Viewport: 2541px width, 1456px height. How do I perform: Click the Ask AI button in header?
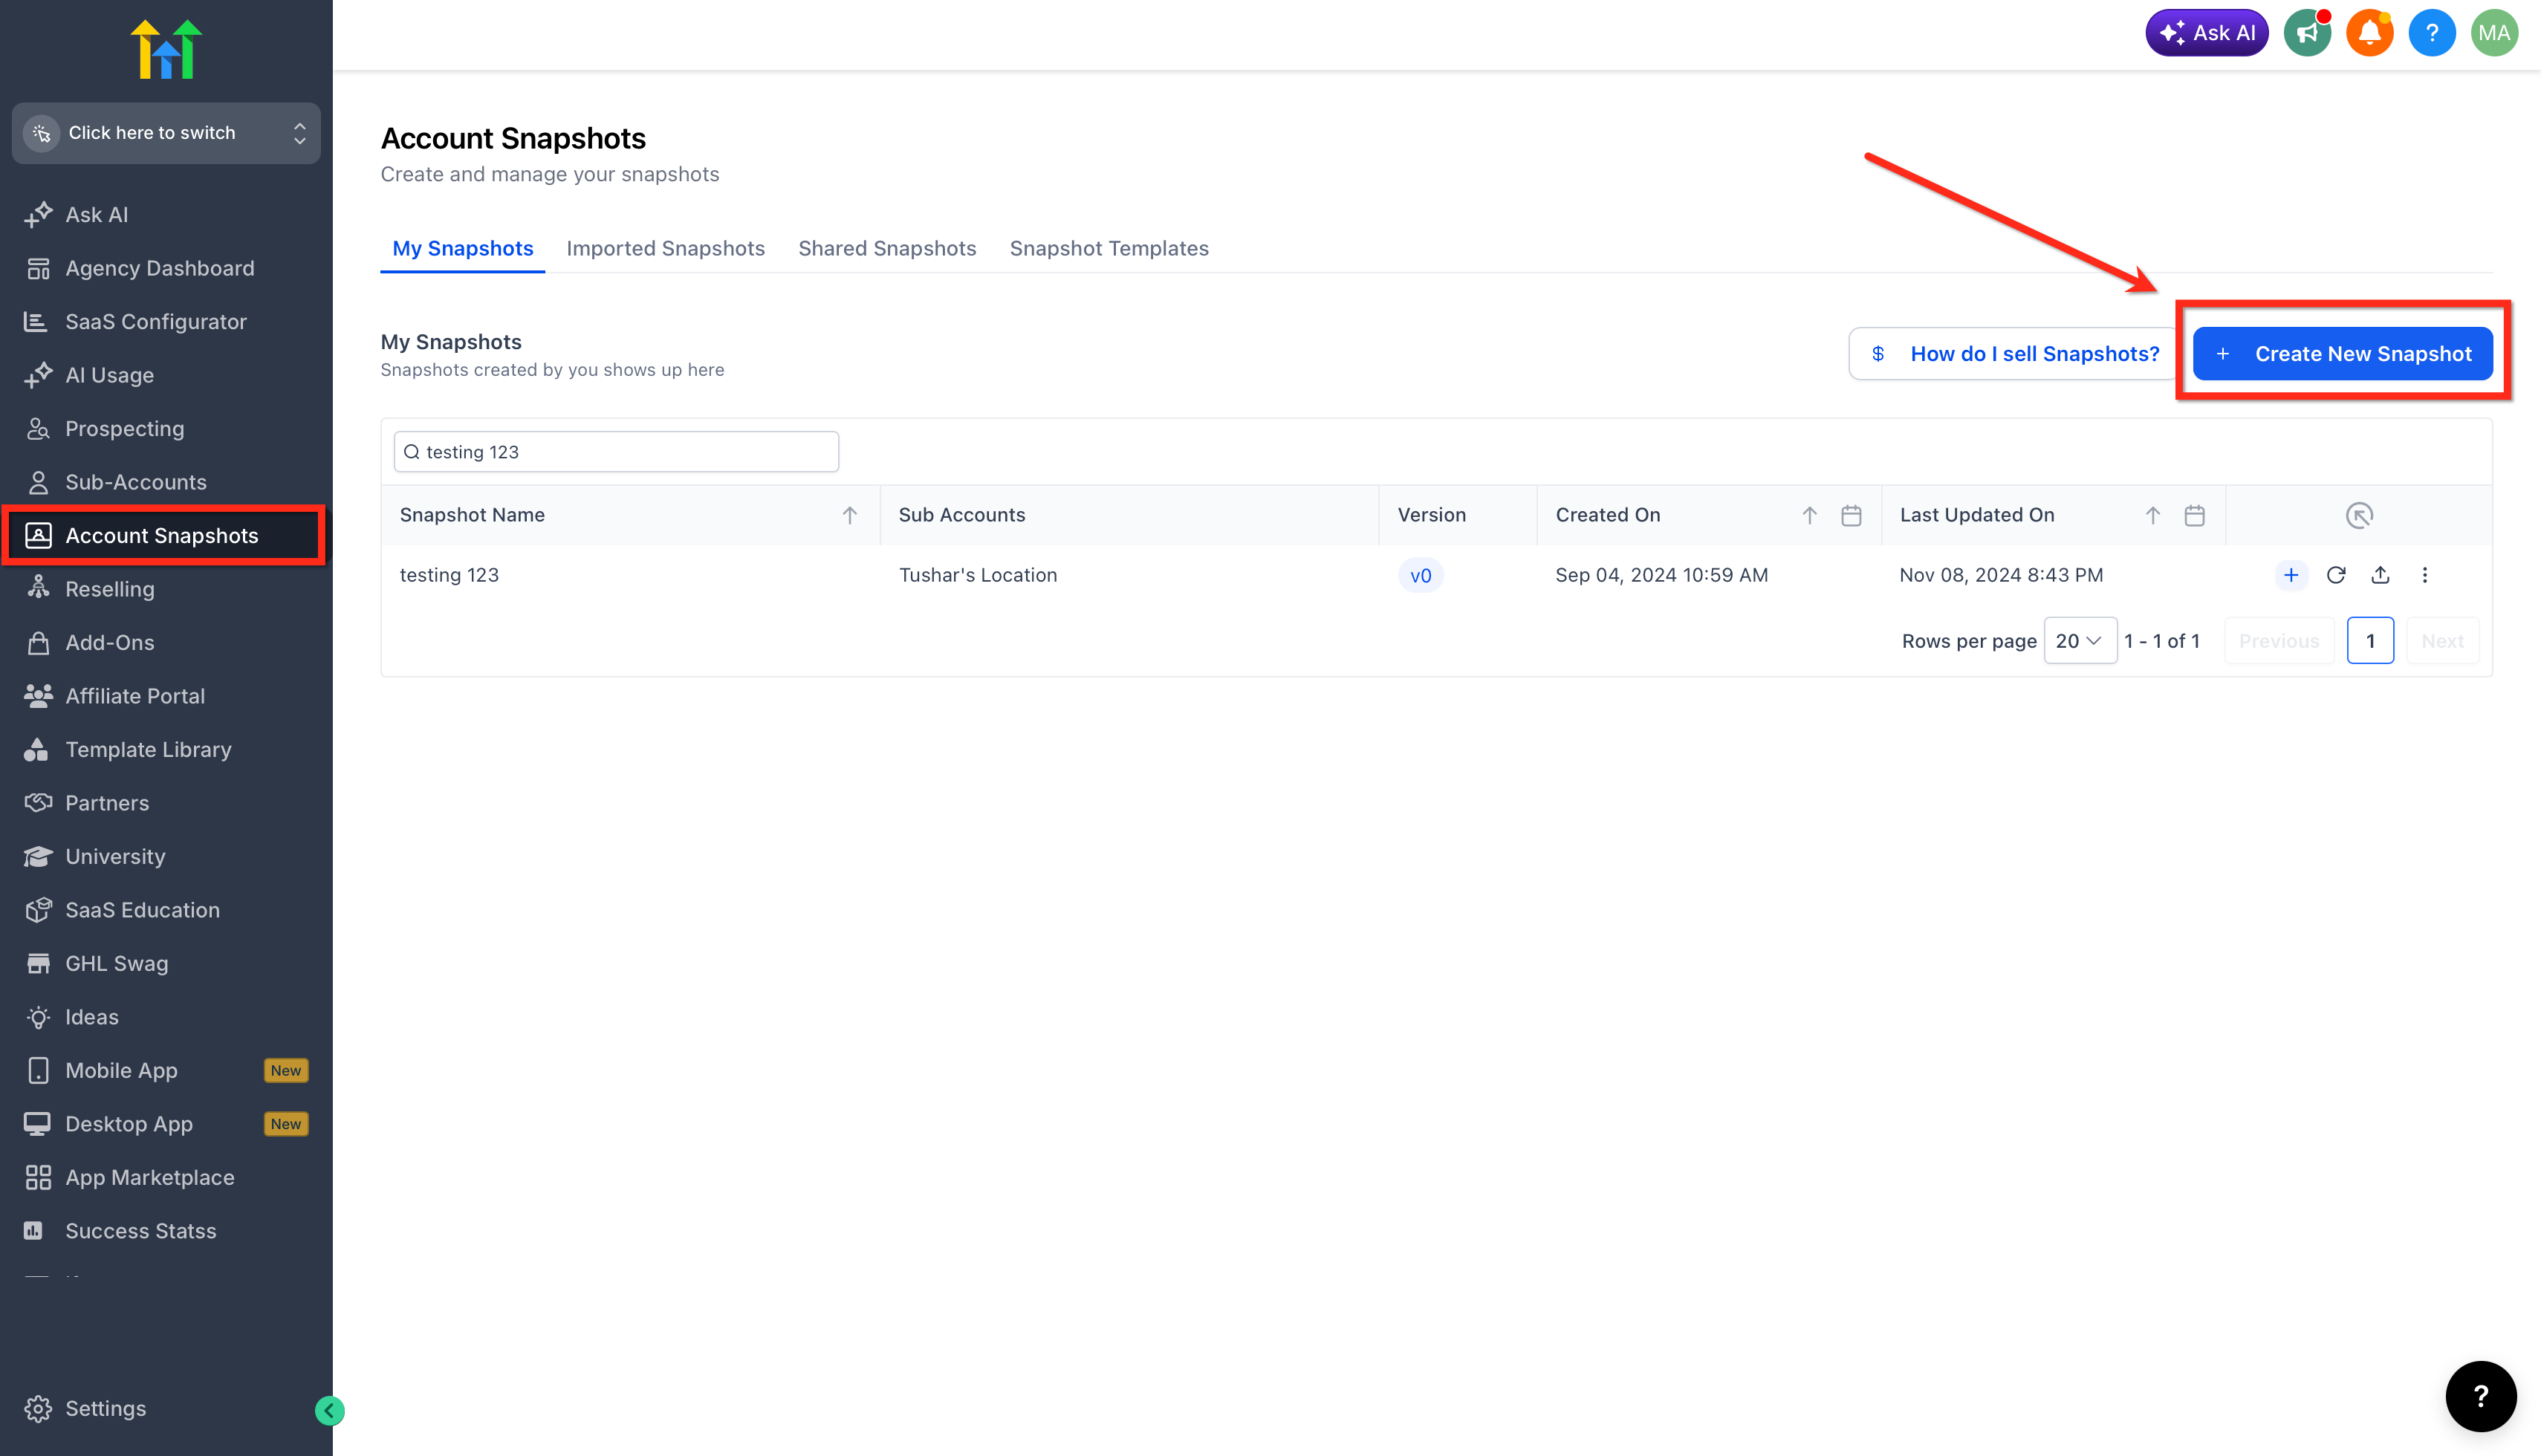point(2206,33)
